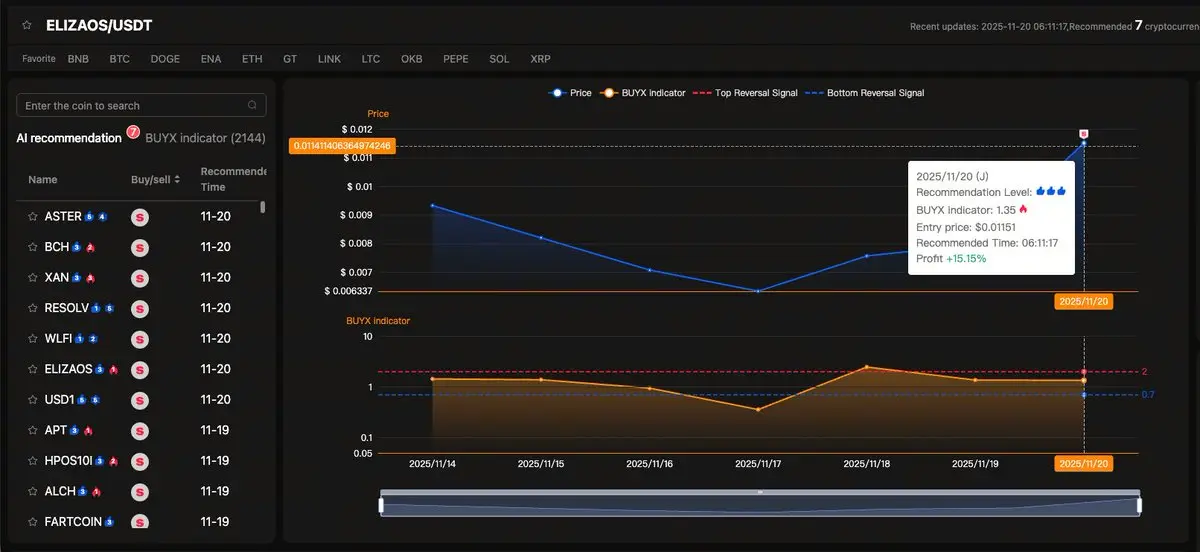Favorite ELIZAOS using its row star
Screen dimensions: 1200x552
(33, 369)
